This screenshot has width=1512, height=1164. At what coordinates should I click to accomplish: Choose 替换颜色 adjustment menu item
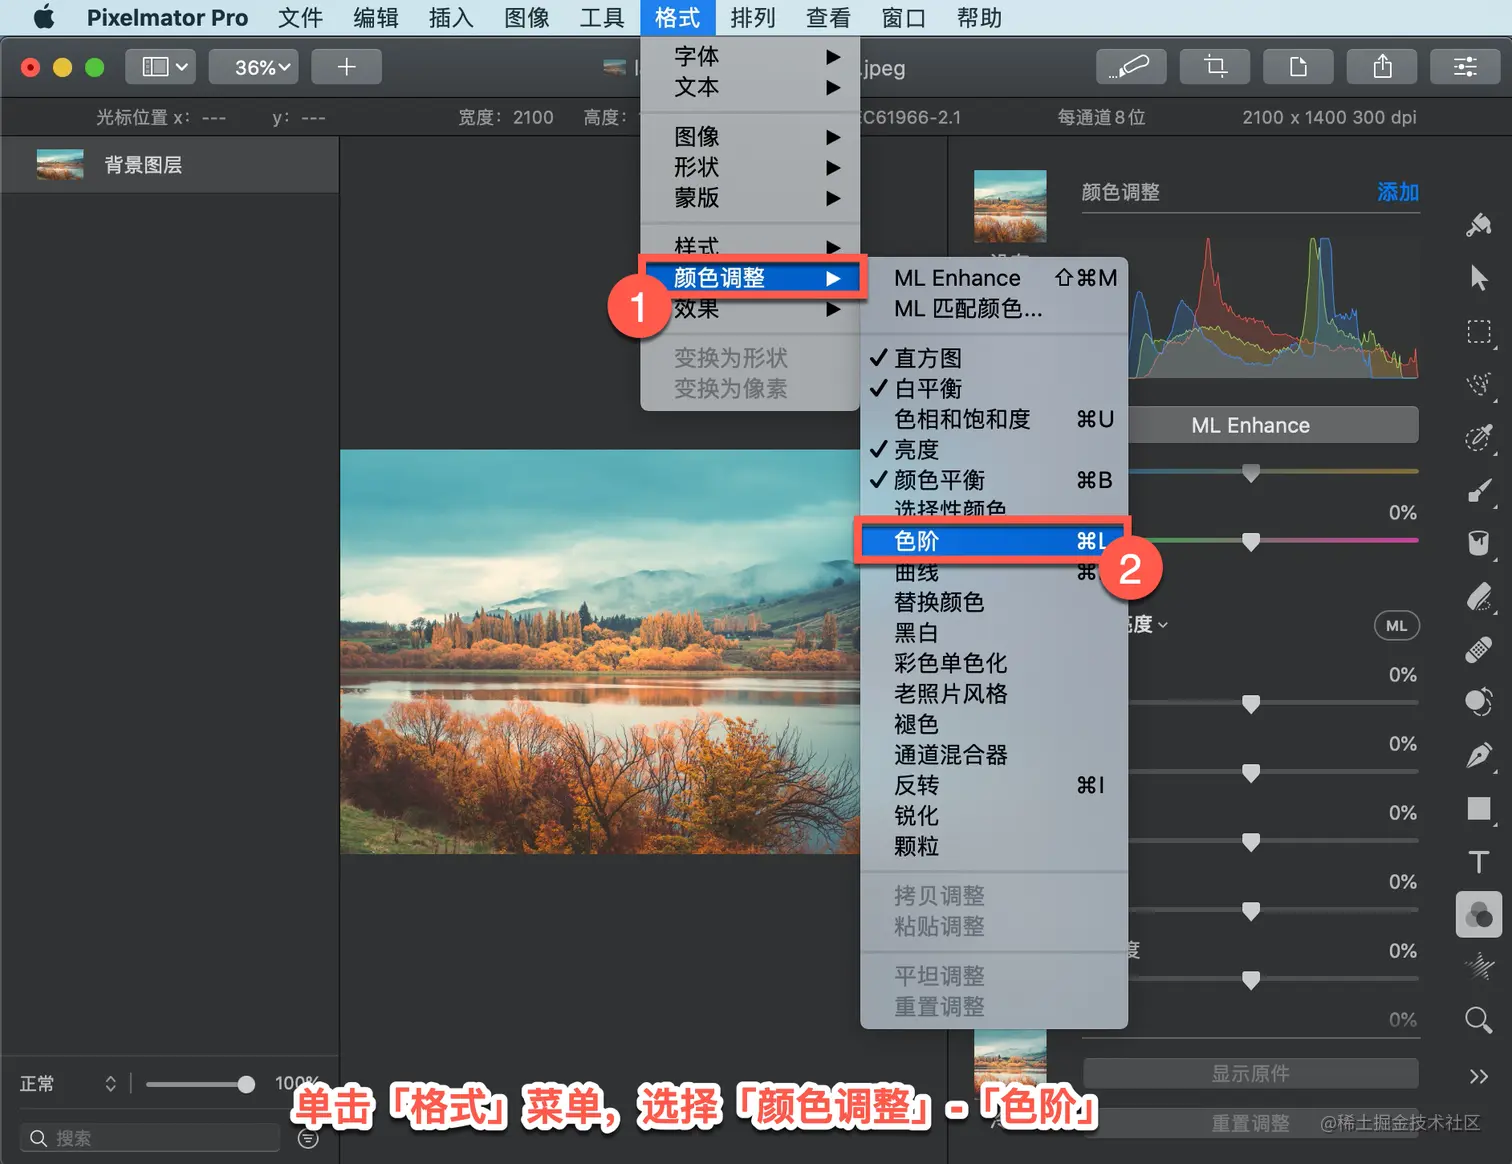[x=994, y=602]
